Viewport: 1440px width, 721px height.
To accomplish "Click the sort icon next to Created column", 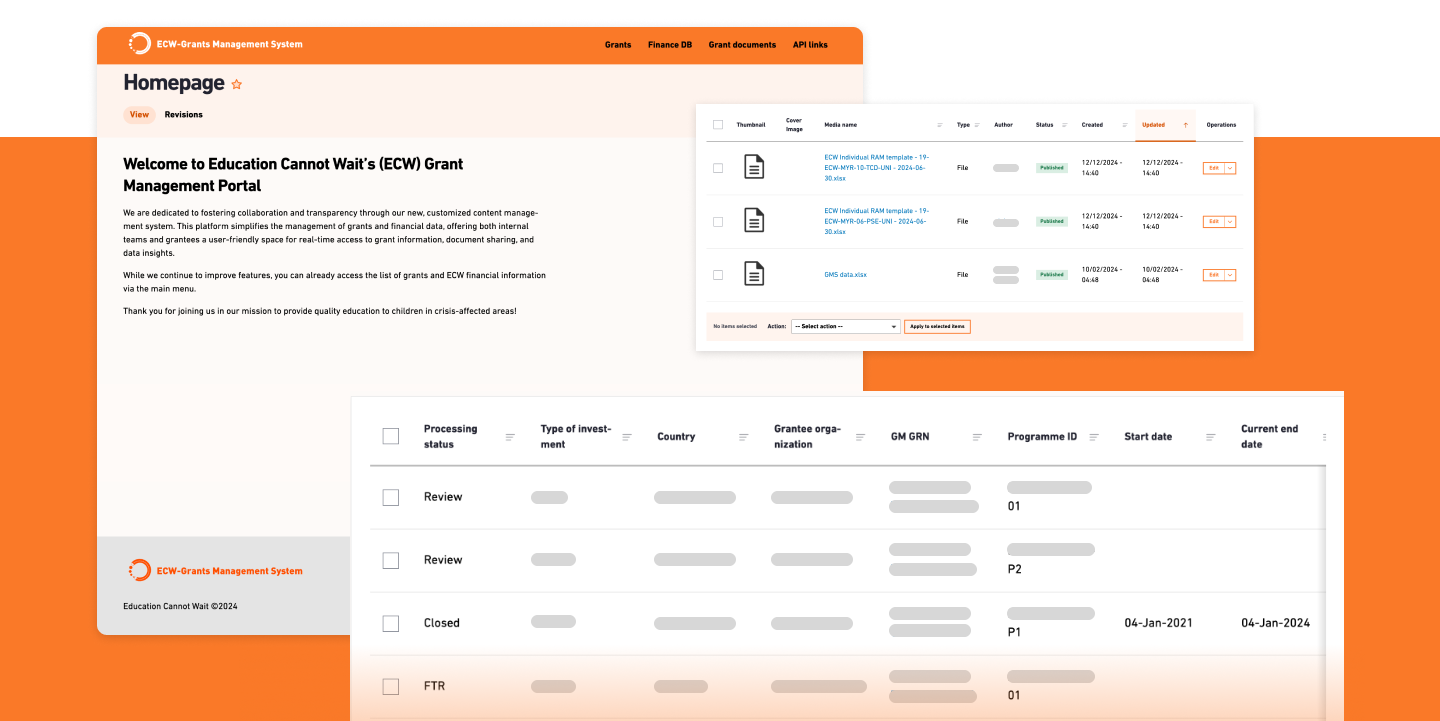I will point(1125,125).
